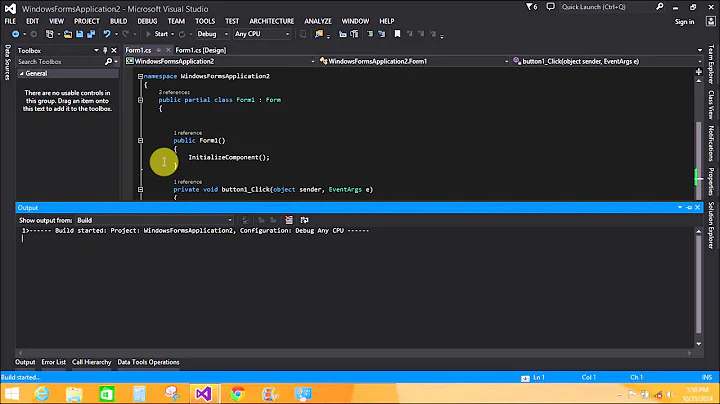Click the Navigate Backward toolbar arrow
Screen dimensions: 720x404
15,34
